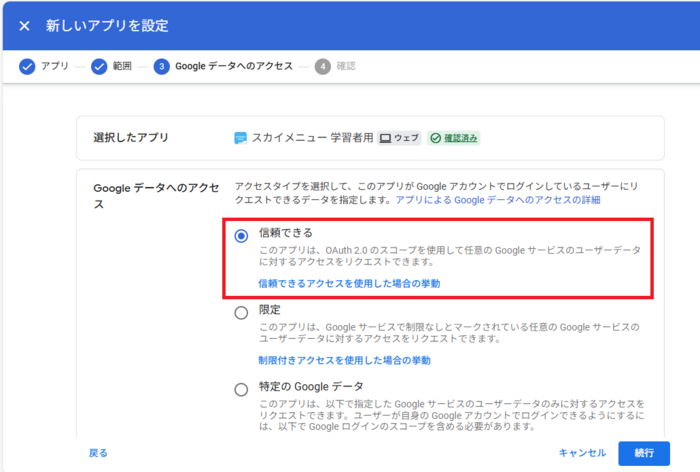The width and height of the screenshot is (700, 472).
Task: Select the 信頼できる radio button
Action: 241,236
